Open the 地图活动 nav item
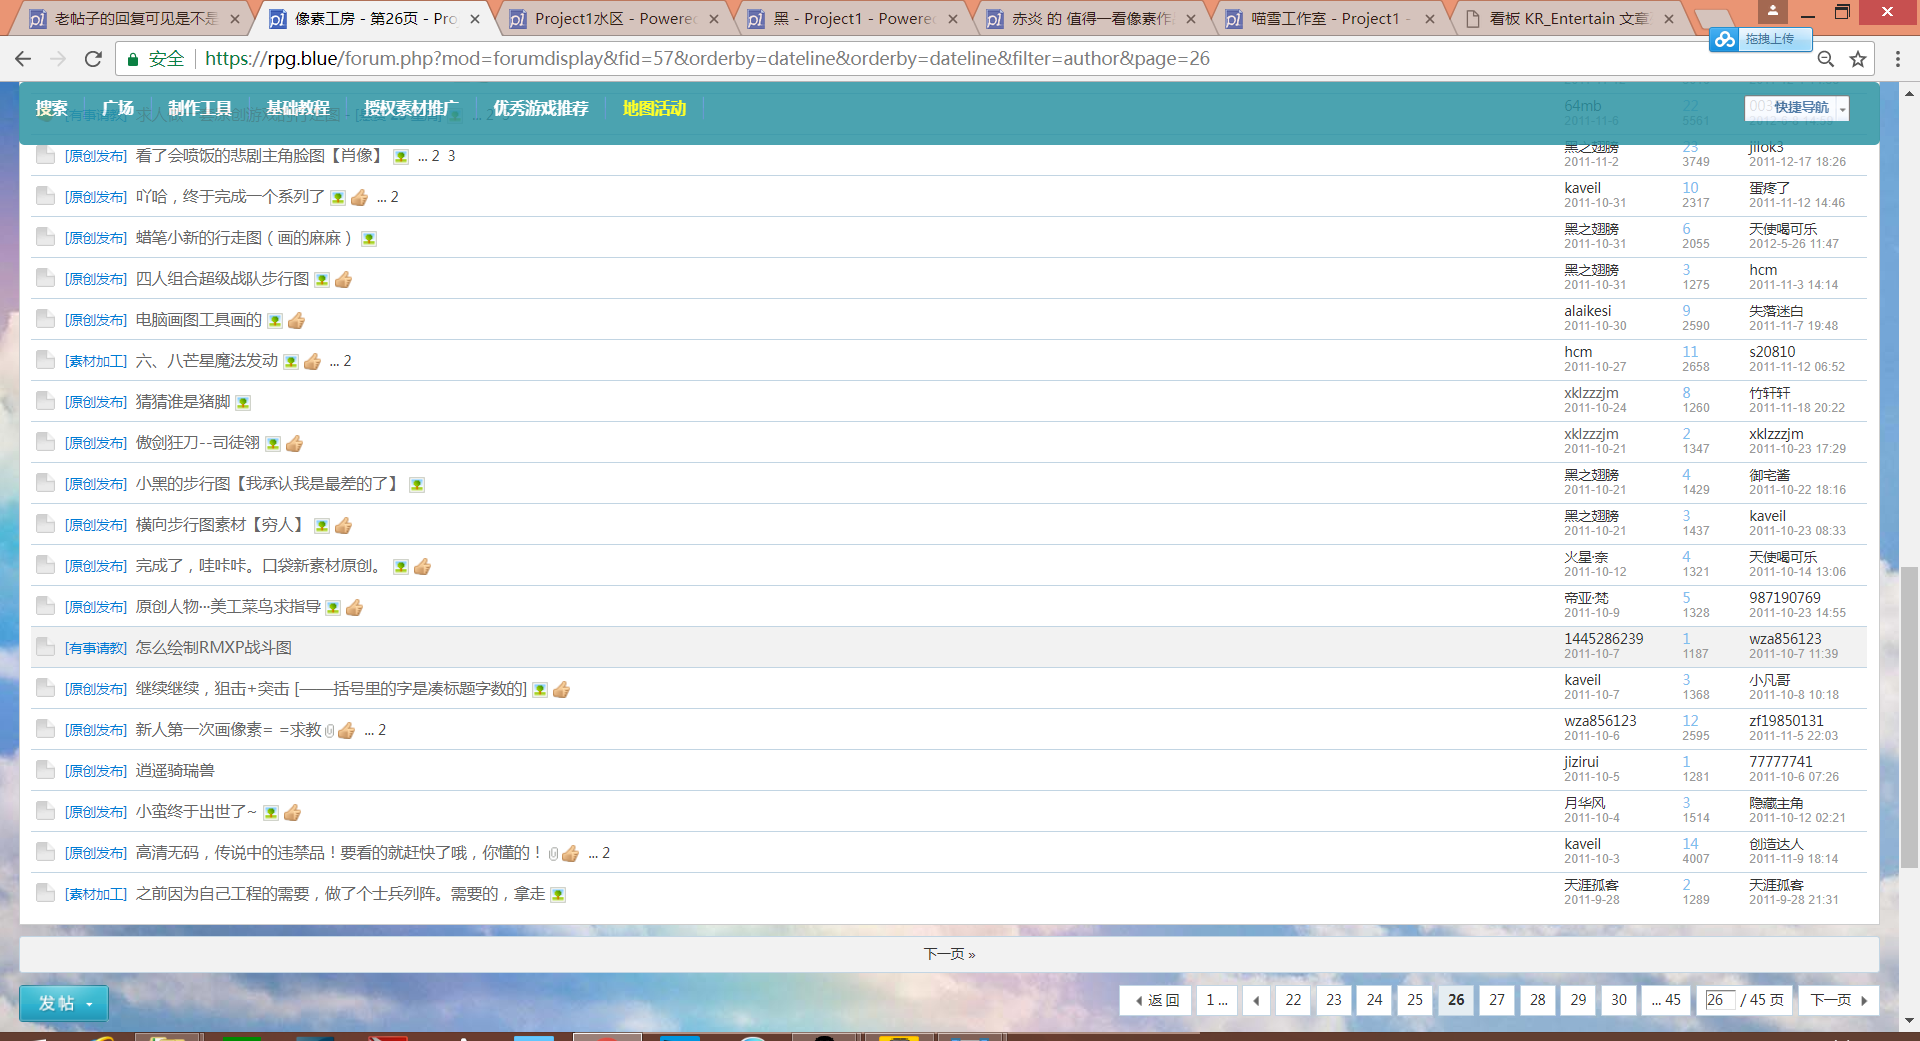The height and width of the screenshot is (1041, 1920). pos(654,108)
